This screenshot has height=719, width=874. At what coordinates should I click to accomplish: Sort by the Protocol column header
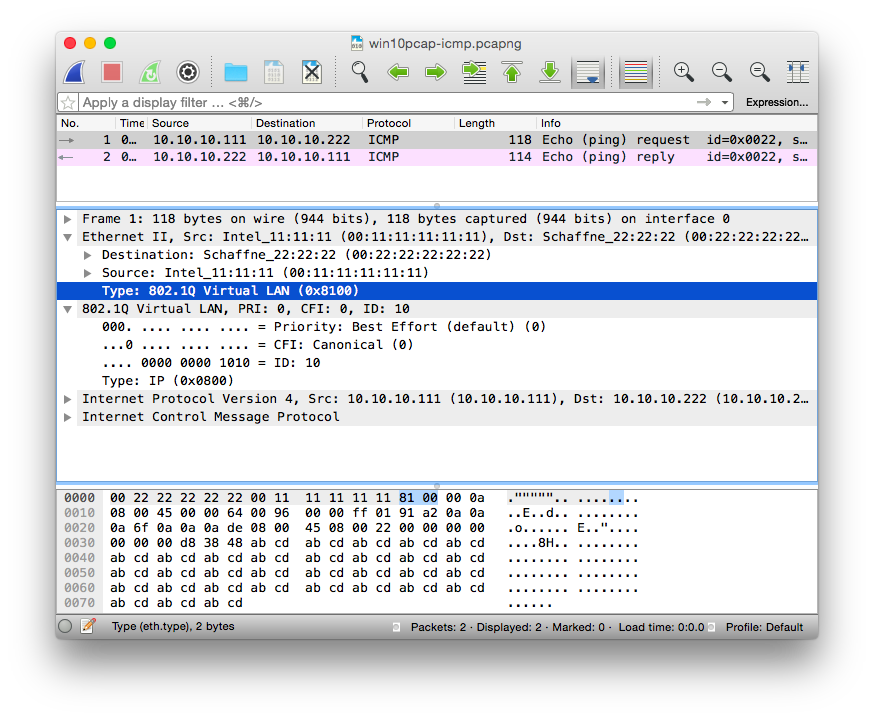(408, 123)
